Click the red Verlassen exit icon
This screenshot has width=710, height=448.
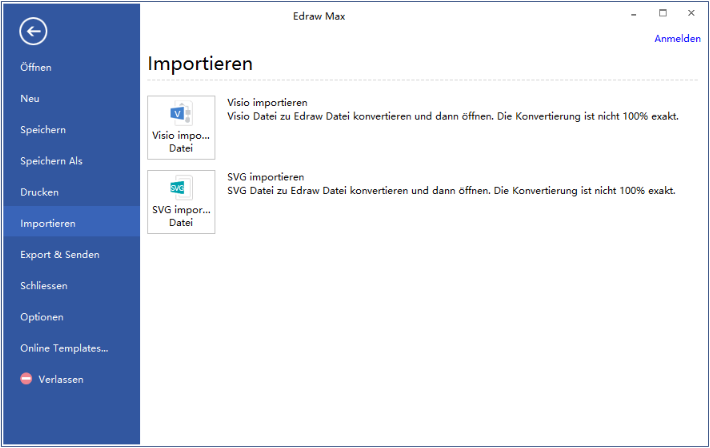[x=26, y=379]
